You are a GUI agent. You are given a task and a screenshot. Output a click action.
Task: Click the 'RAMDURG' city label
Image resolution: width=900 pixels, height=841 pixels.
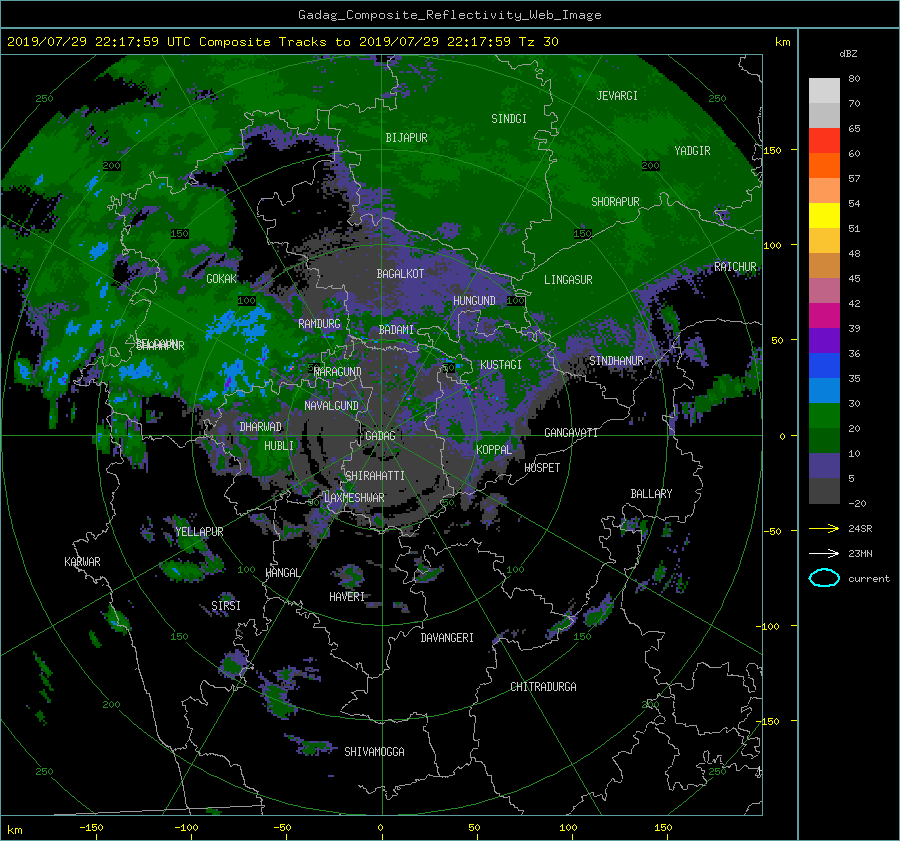coord(319,324)
